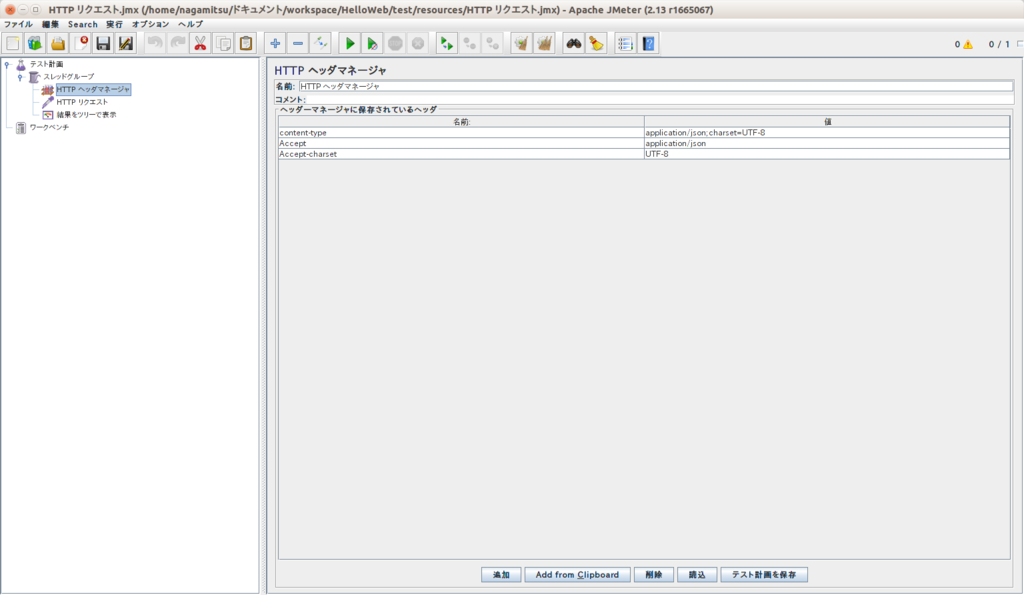This screenshot has width=1024, height=595.
Task: Click the 追加 button
Action: (501, 575)
